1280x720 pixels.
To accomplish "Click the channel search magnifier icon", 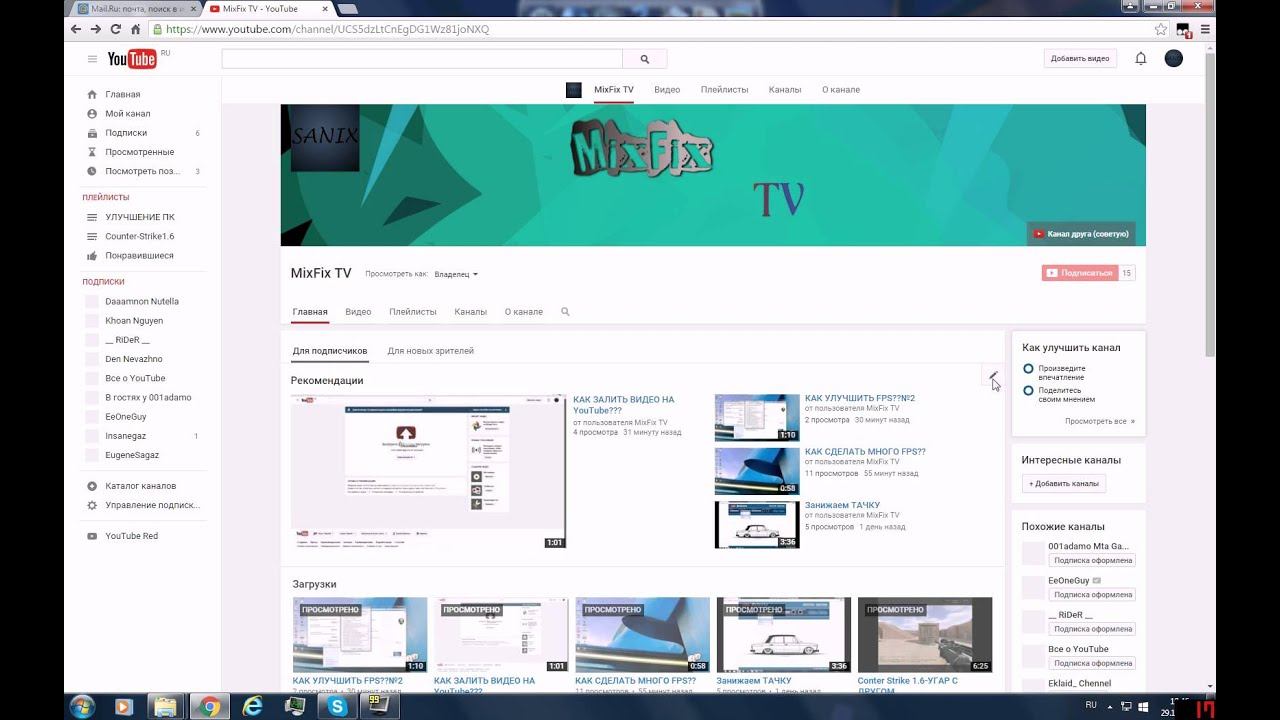I will 565,312.
